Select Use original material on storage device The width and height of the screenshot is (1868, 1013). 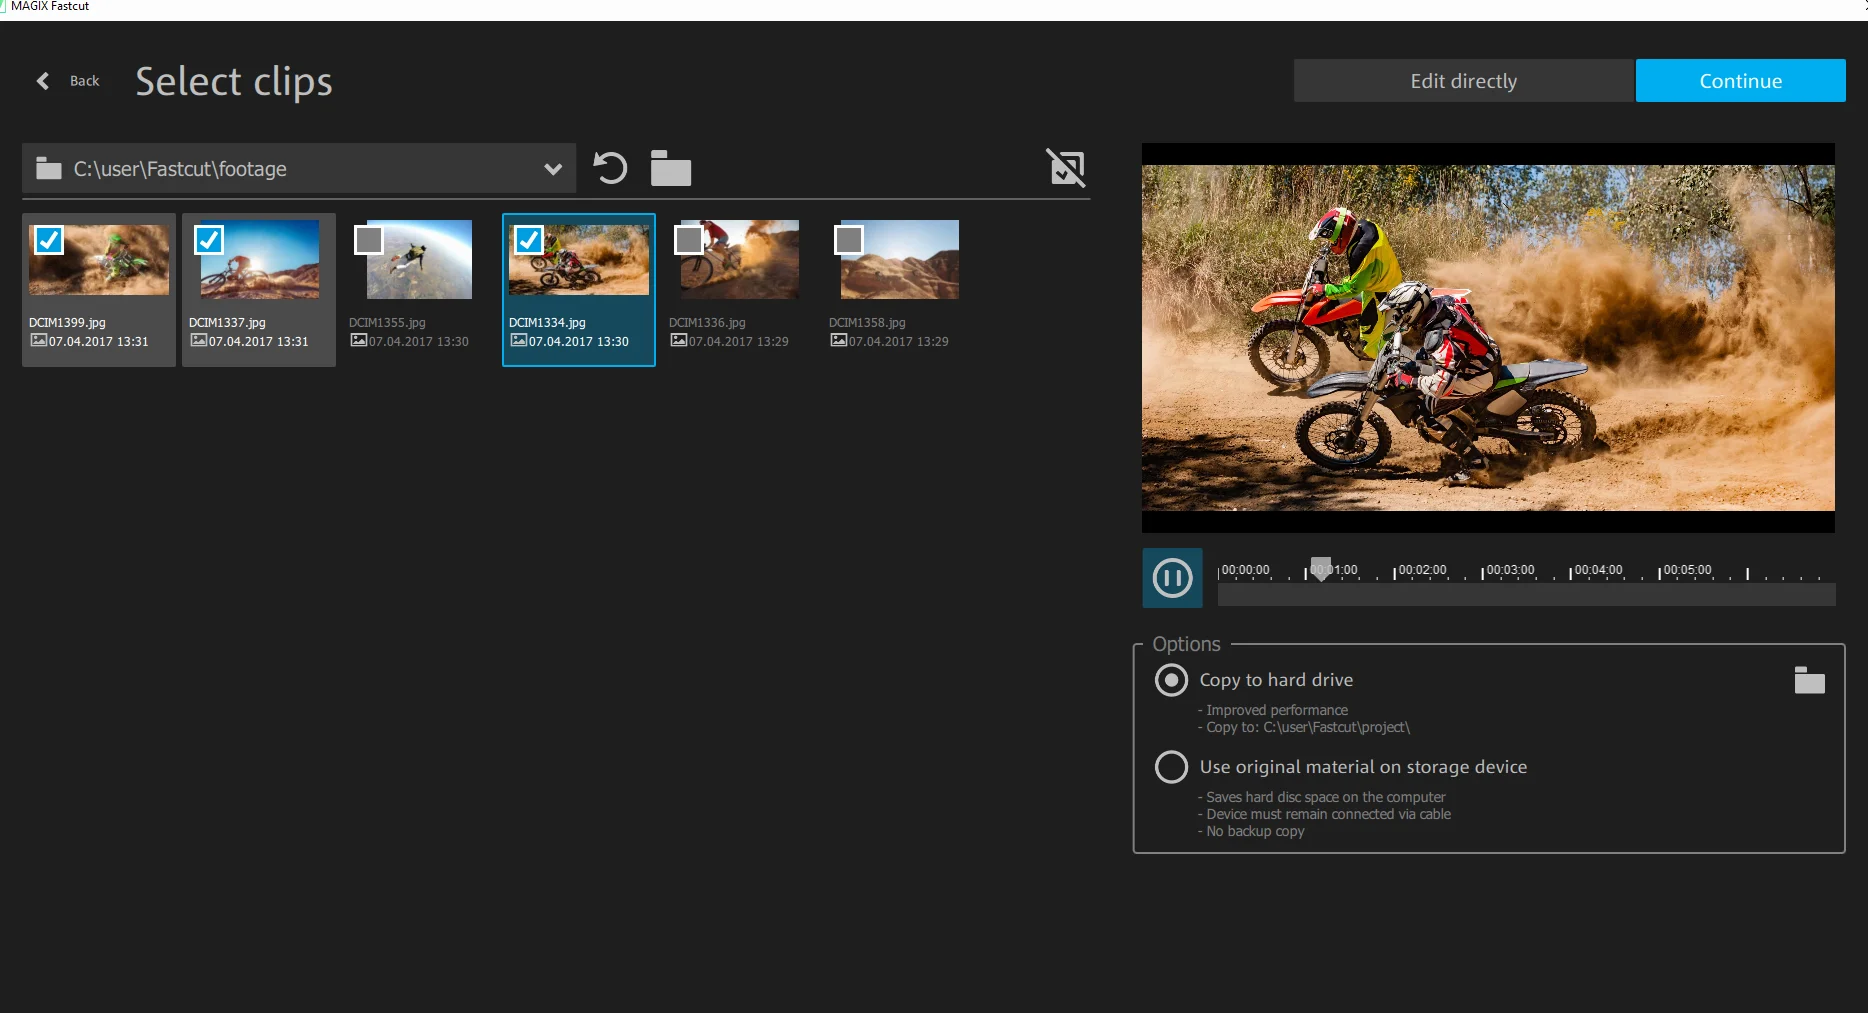click(1171, 767)
